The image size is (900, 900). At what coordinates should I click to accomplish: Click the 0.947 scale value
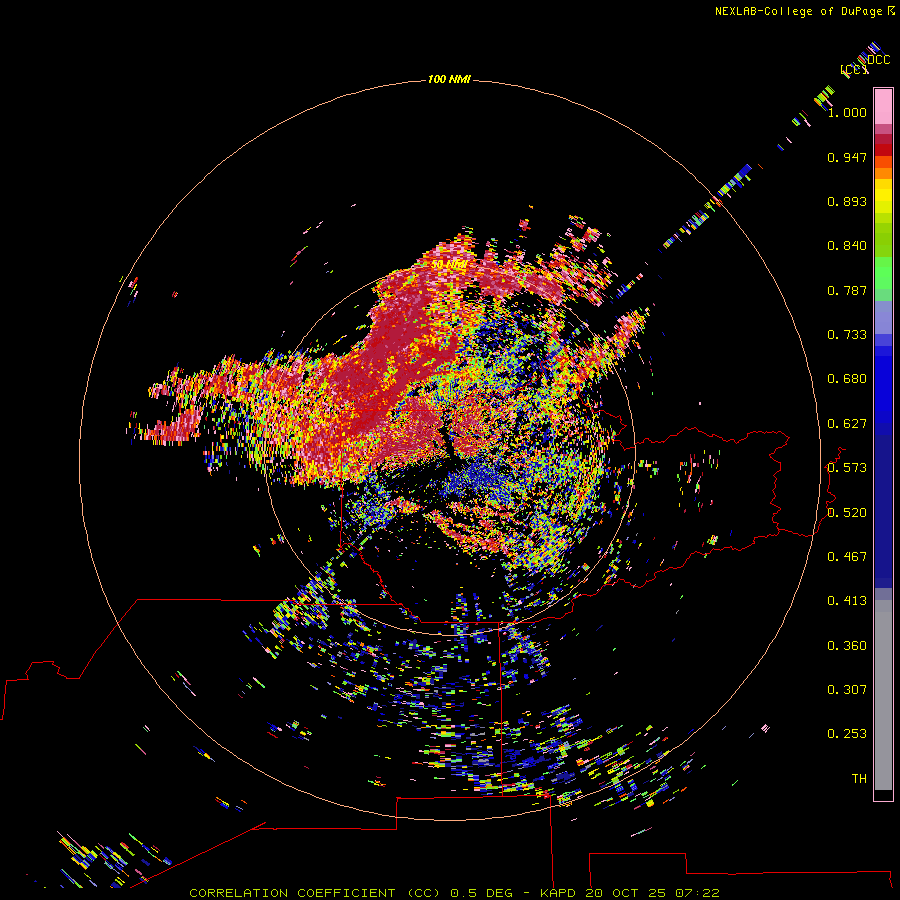coord(847,157)
